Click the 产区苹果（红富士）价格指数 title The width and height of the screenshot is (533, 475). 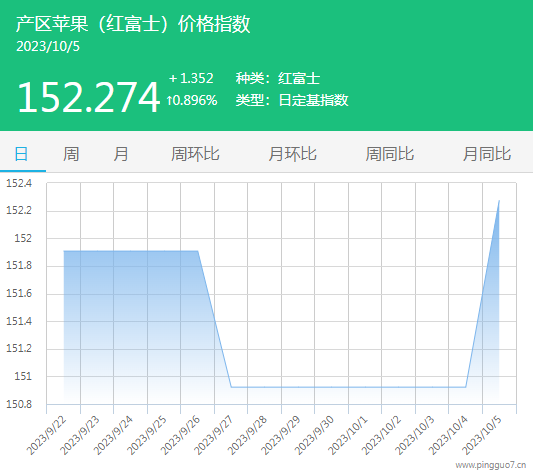[x=133, y=24]
